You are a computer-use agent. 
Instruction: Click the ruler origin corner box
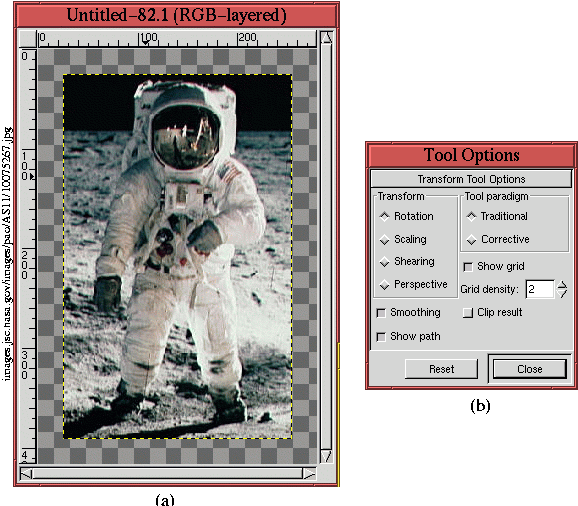(x=28, y=39)
